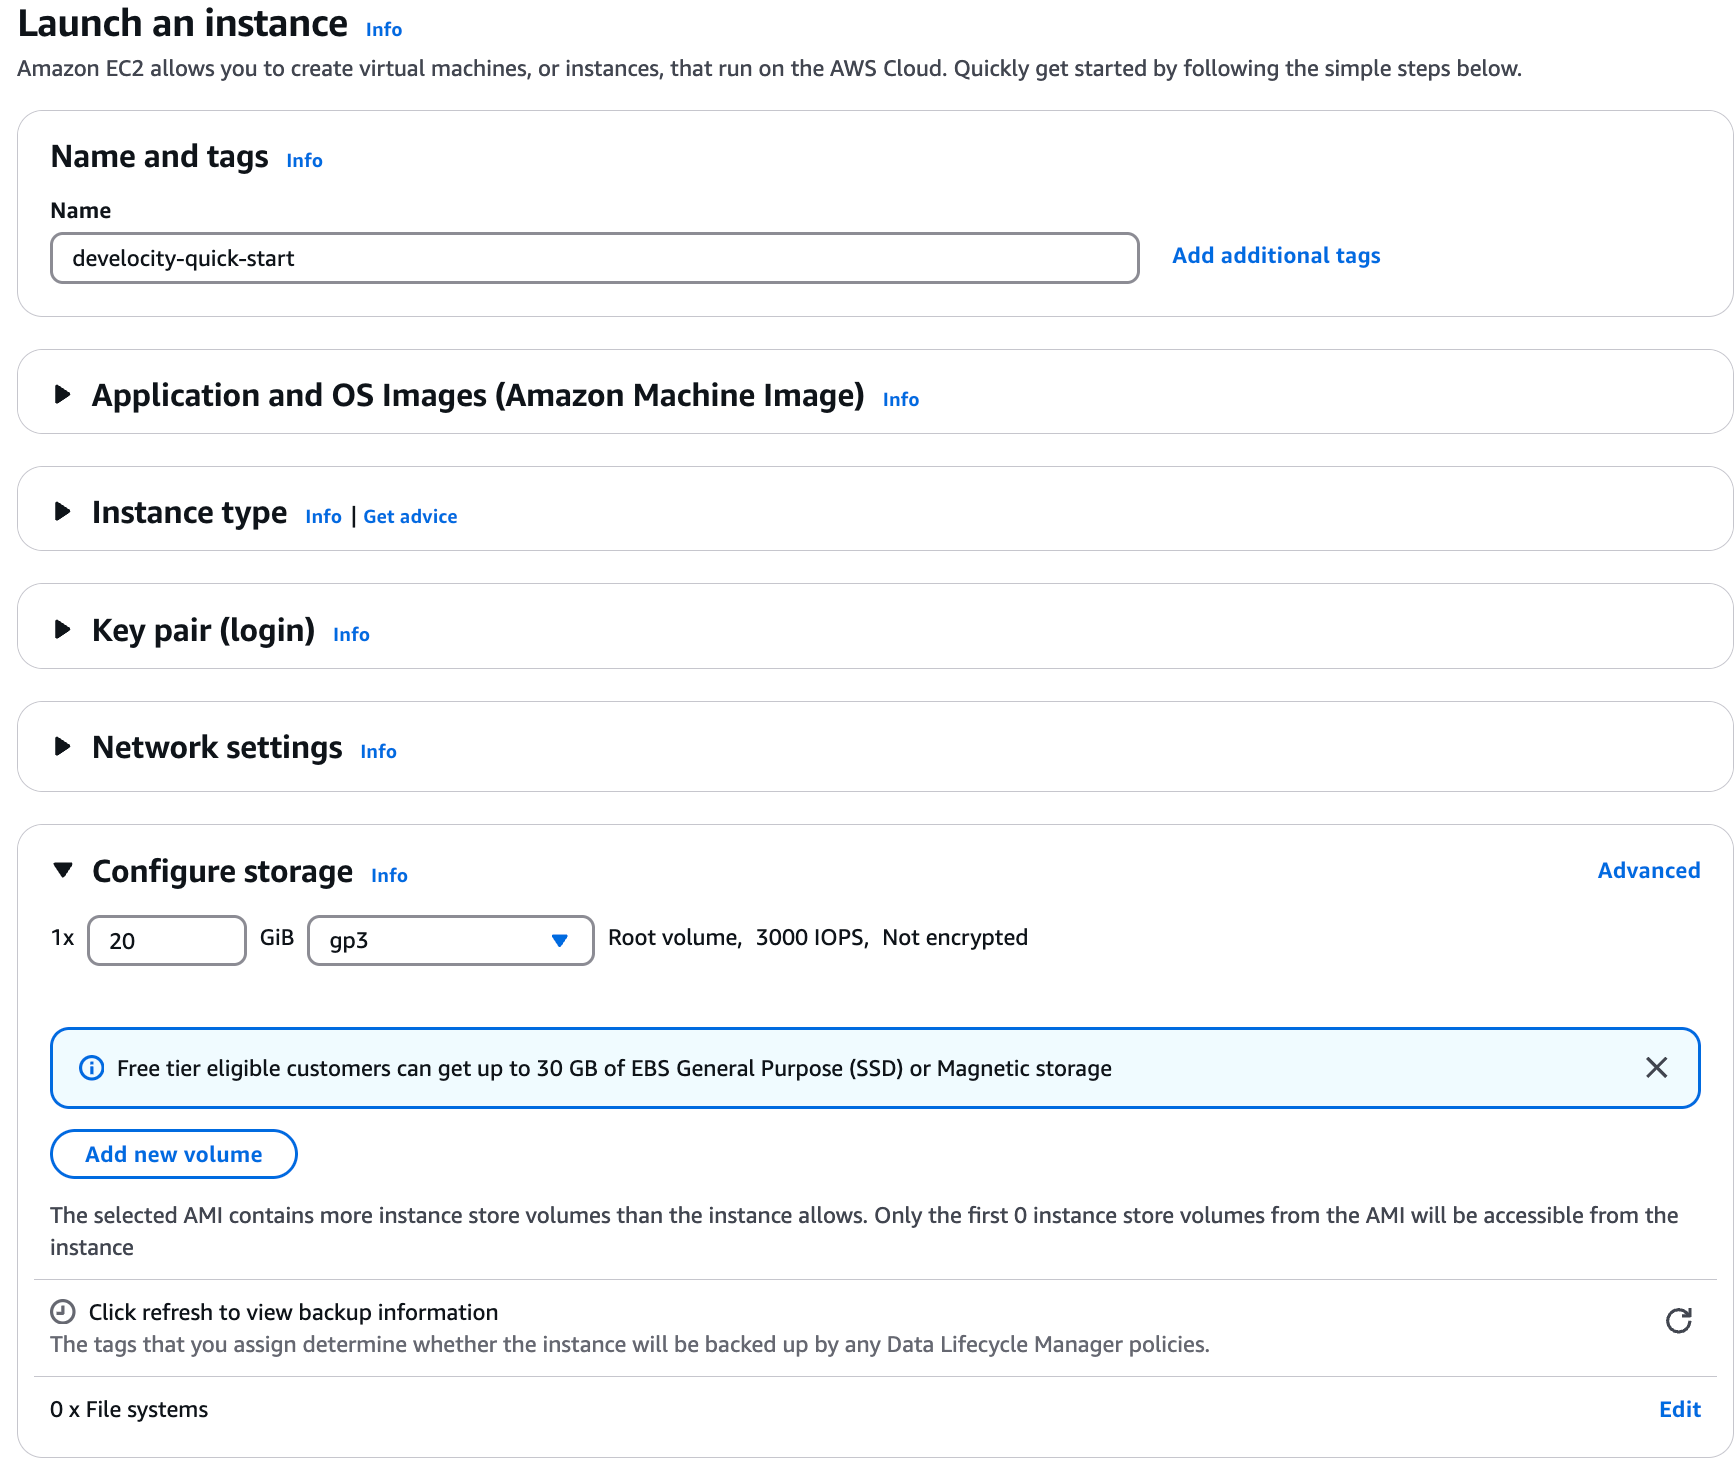Click the info circle in the free tier banner
The height and width of the screenshot is (1474, 1734).
point(91,1068)
